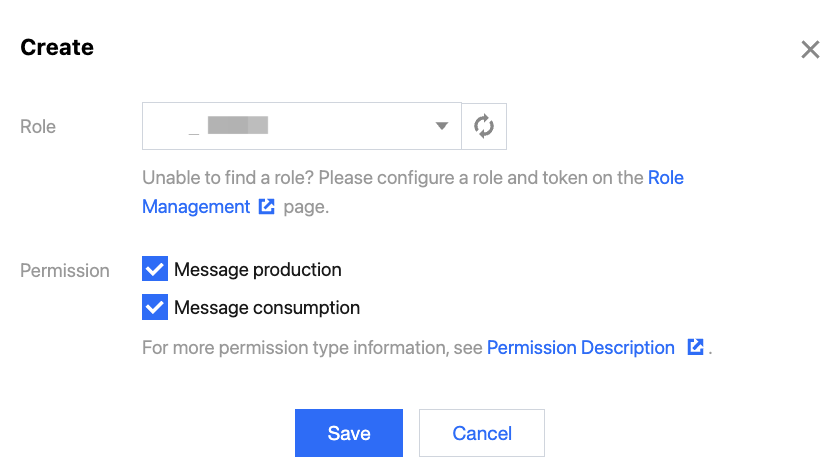Click the 'Unable to find a role?' hint
The width and height of the screenshot is (834, 472).
[x=394, y=178]
